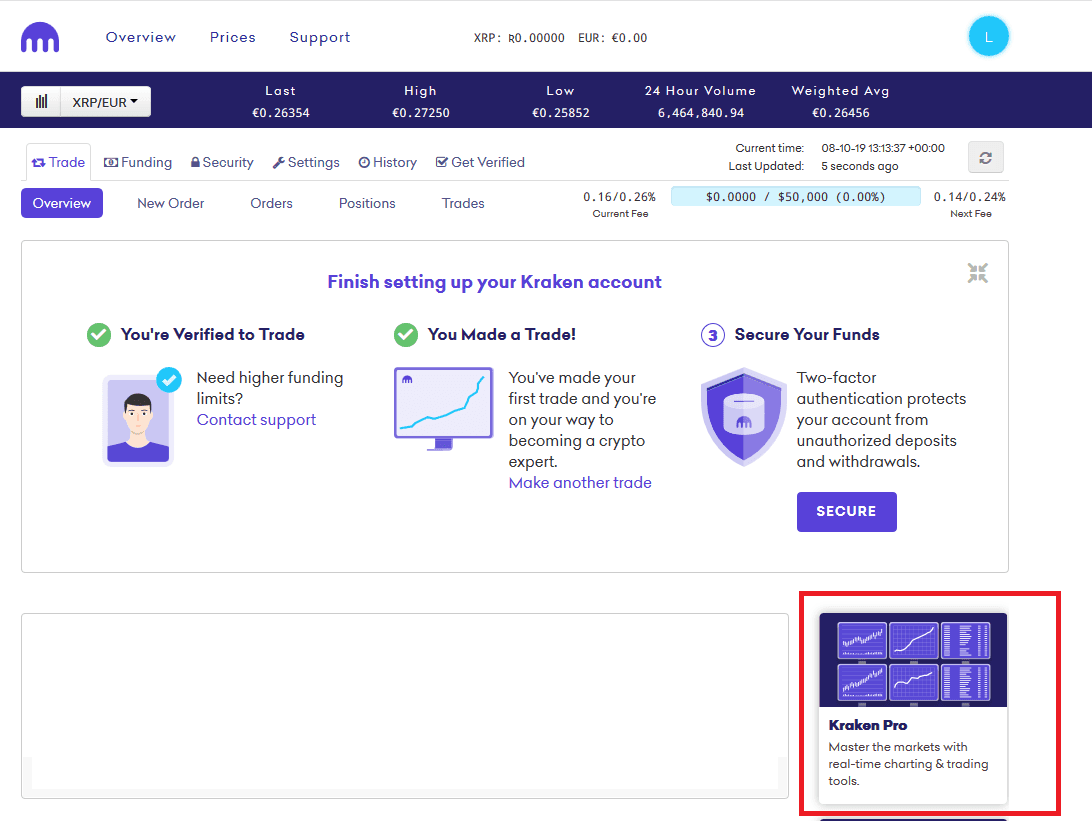Screen dimensions: 1092x821
Task: Click the refresh icon button
Action: (x=985, y=157)
